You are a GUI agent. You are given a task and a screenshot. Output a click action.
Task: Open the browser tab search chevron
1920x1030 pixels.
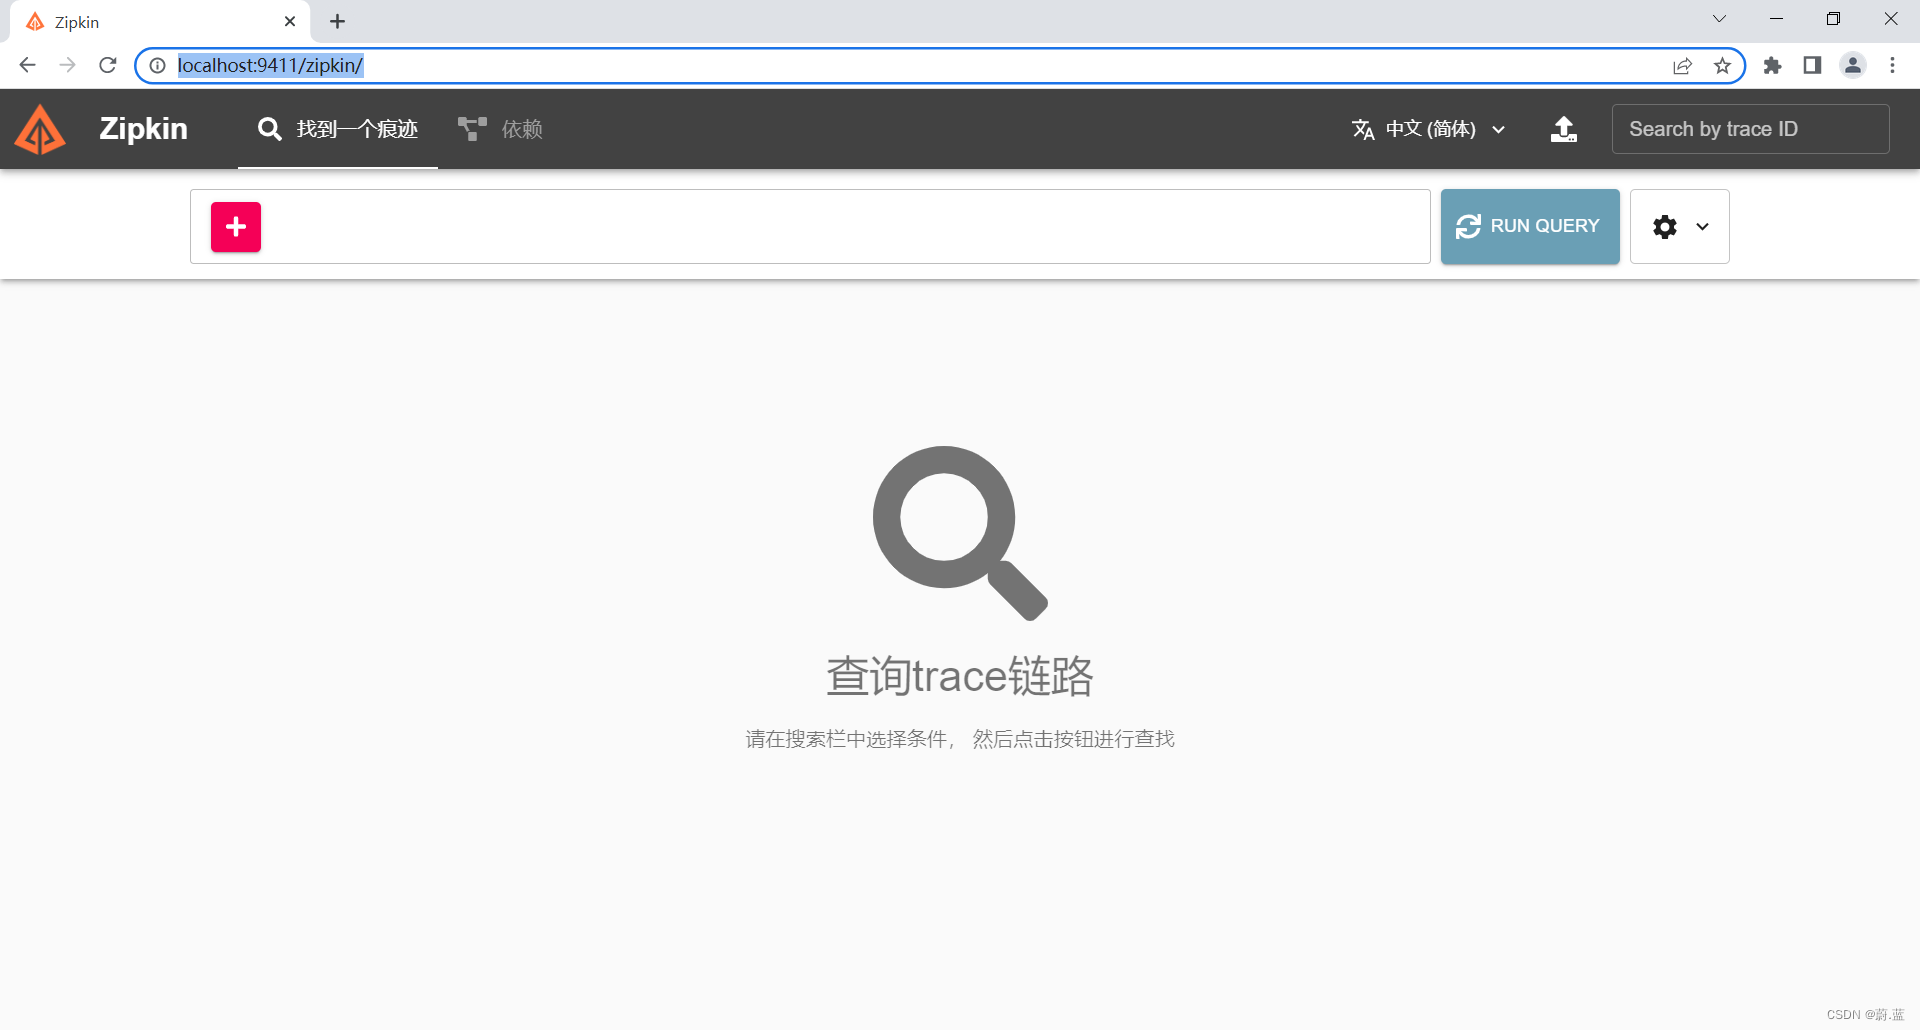tap(1720, 18)
